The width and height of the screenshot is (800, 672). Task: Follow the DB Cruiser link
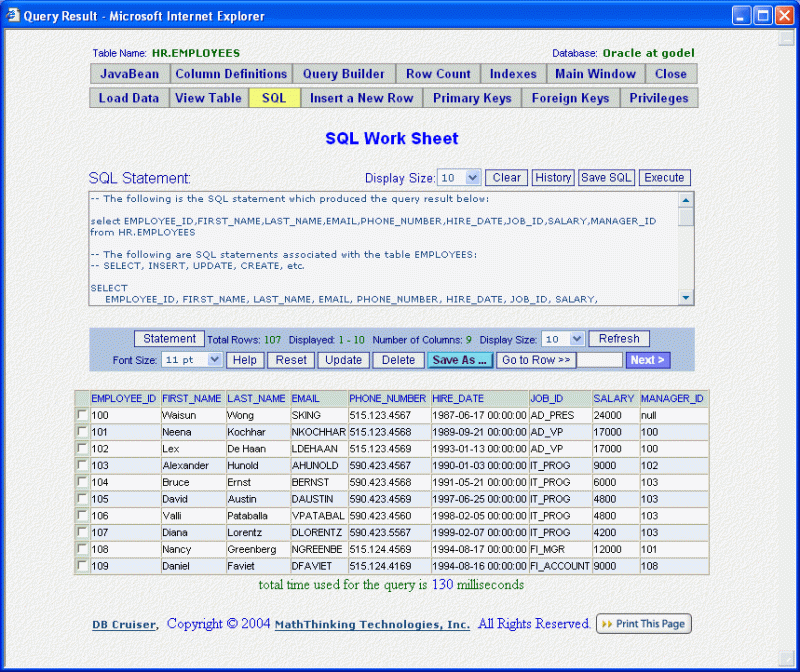click(x=122, y=623)
